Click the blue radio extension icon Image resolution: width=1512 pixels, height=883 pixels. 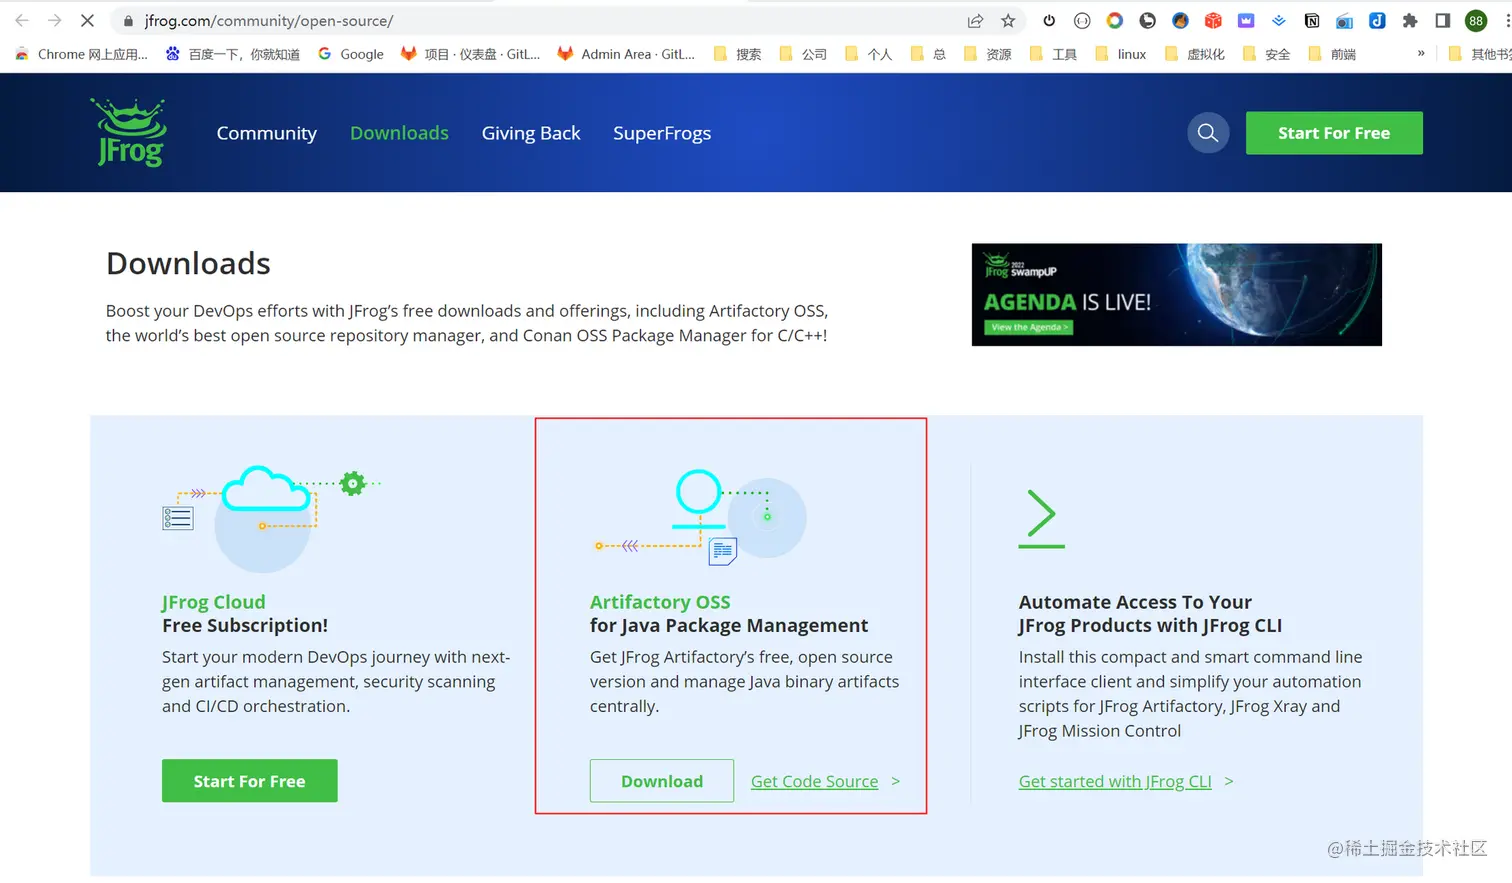(1345, 20)
